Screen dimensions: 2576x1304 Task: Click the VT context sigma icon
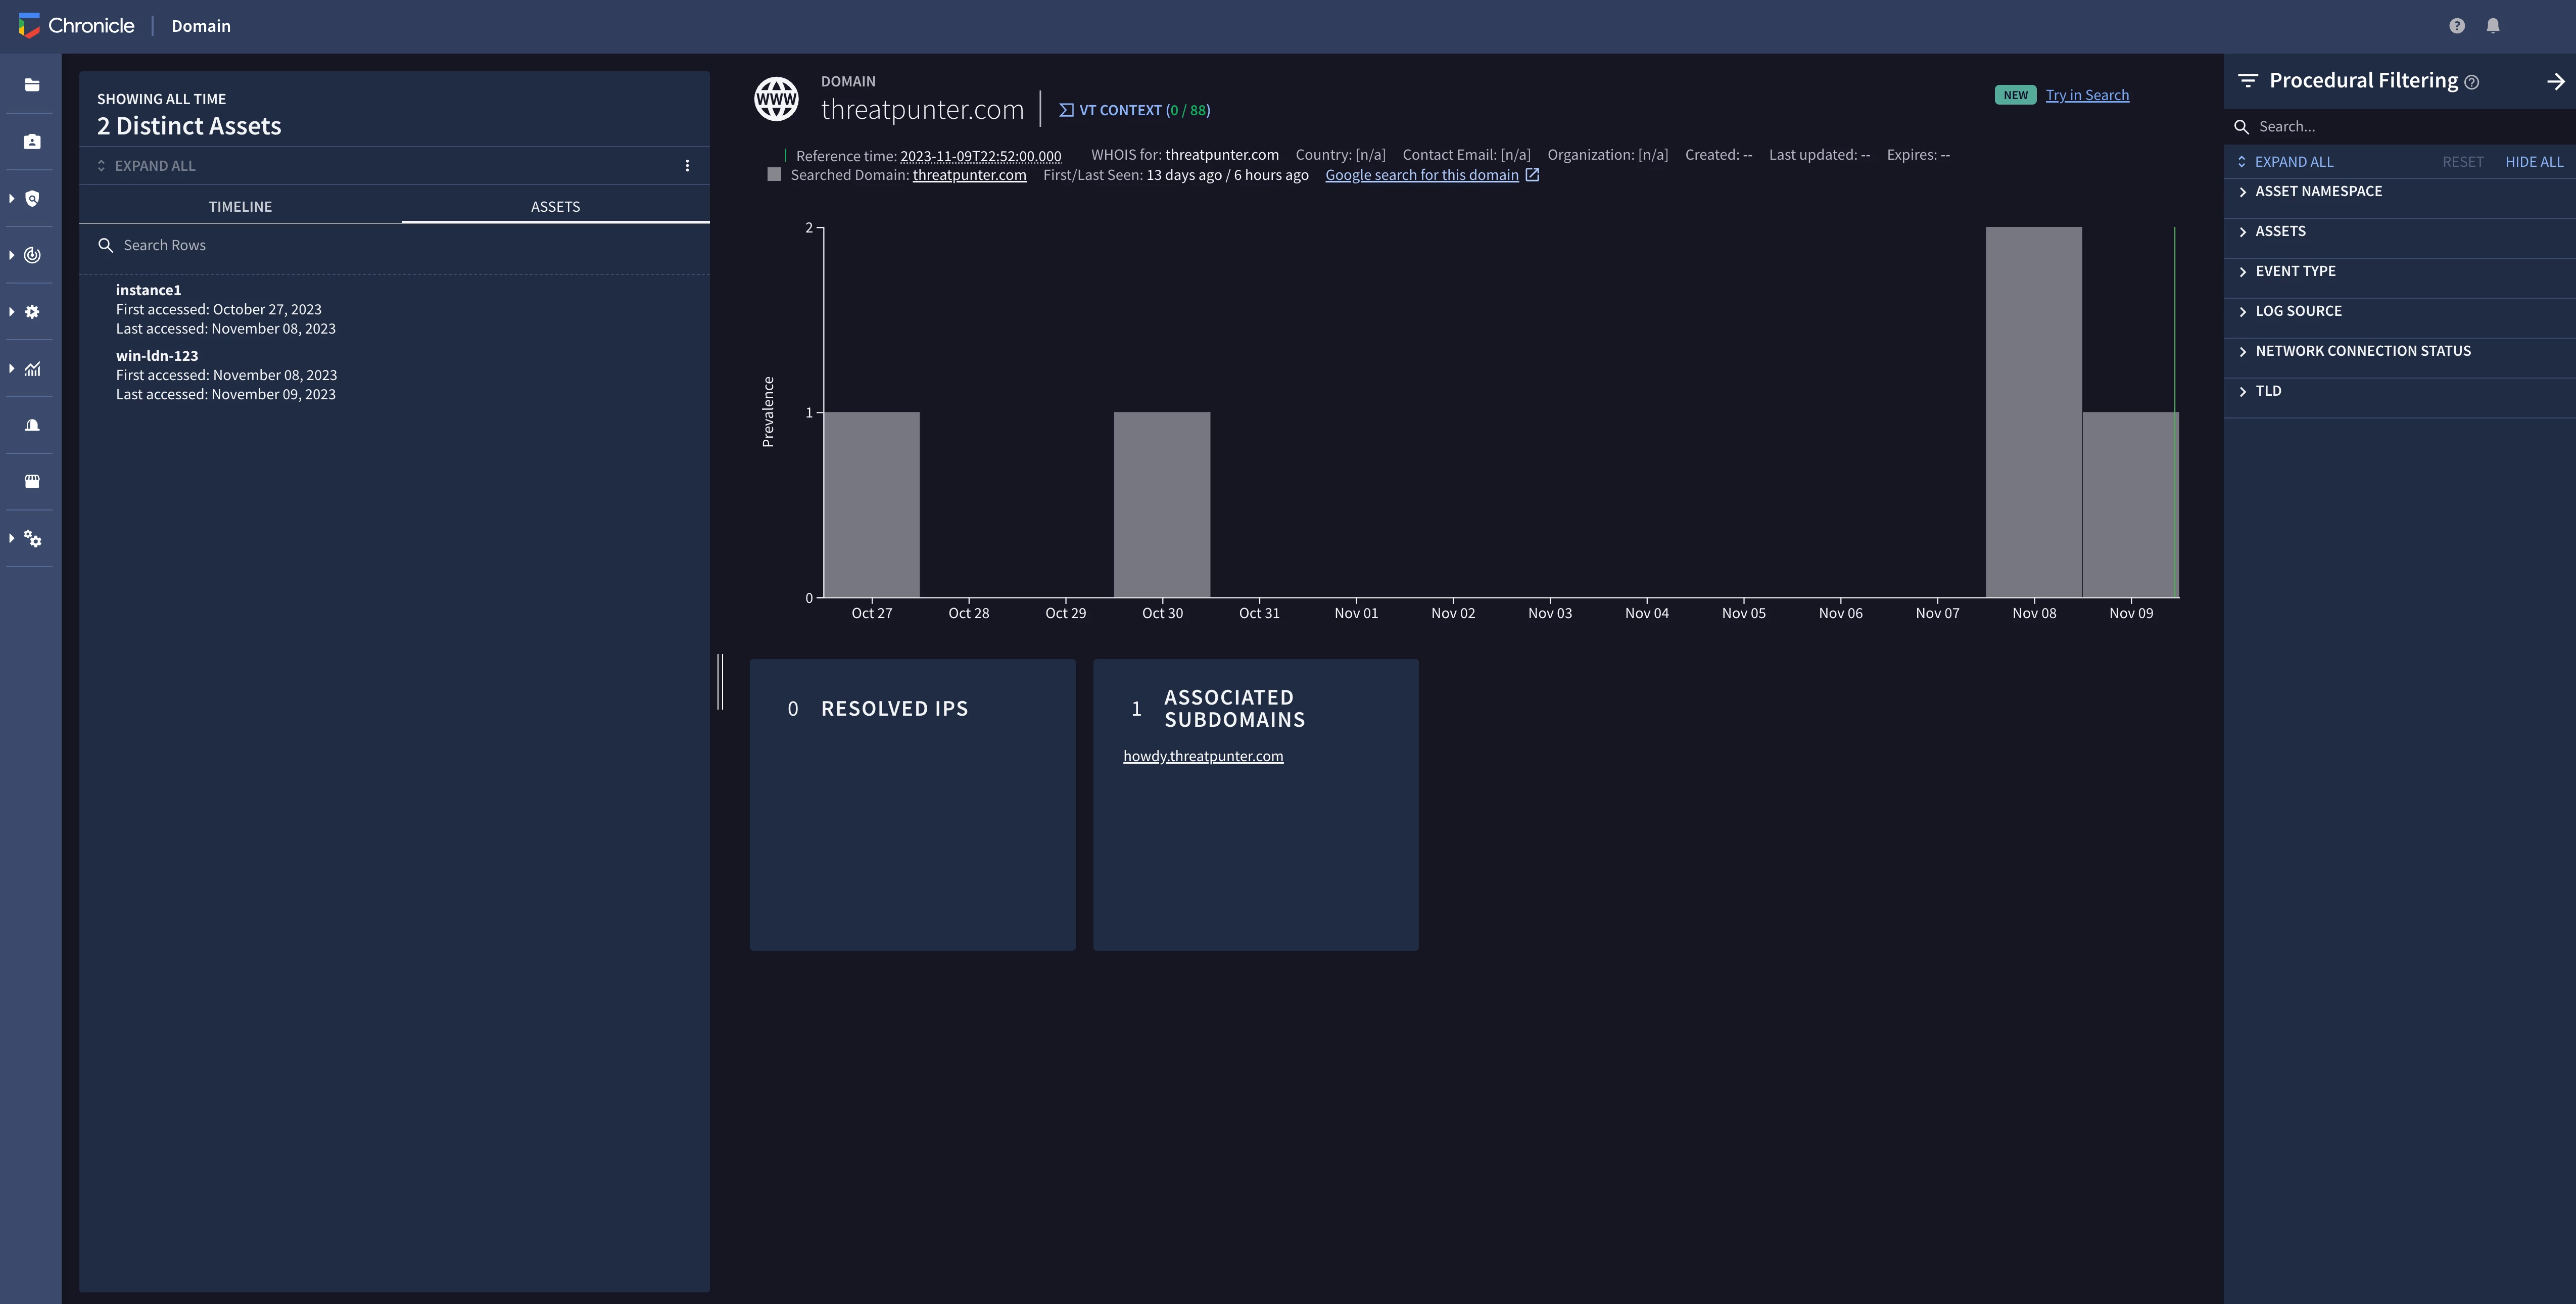(x=1066, y=110)
